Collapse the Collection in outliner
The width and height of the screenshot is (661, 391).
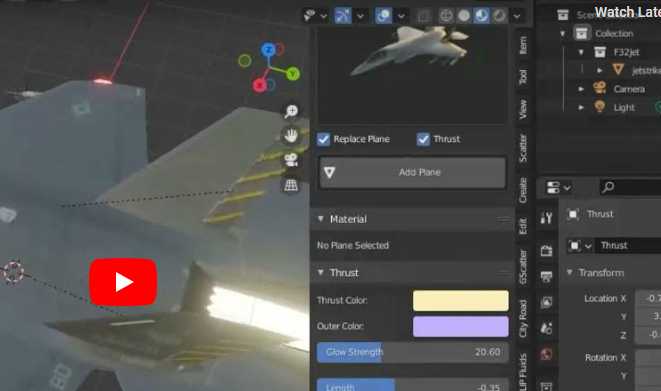[563, 33]
